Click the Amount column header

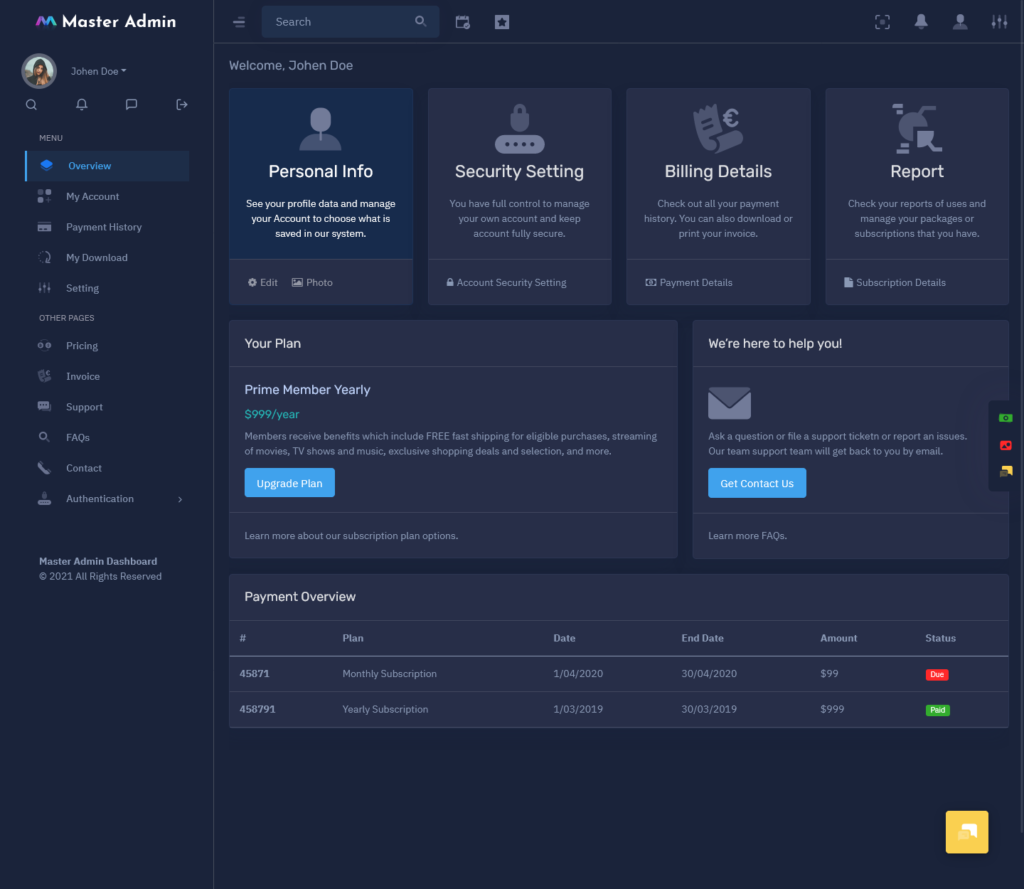(839, 638)
